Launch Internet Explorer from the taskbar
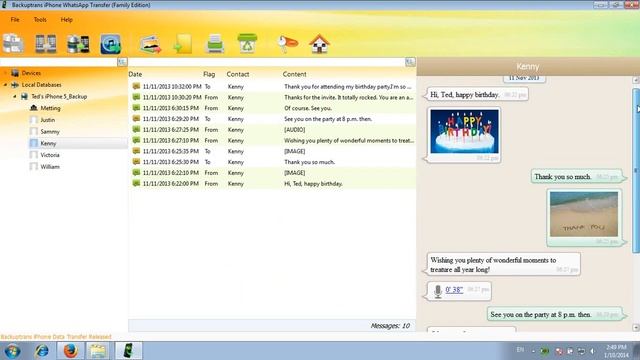Screen dimensions: 640x360 click(x=41, y=351)
